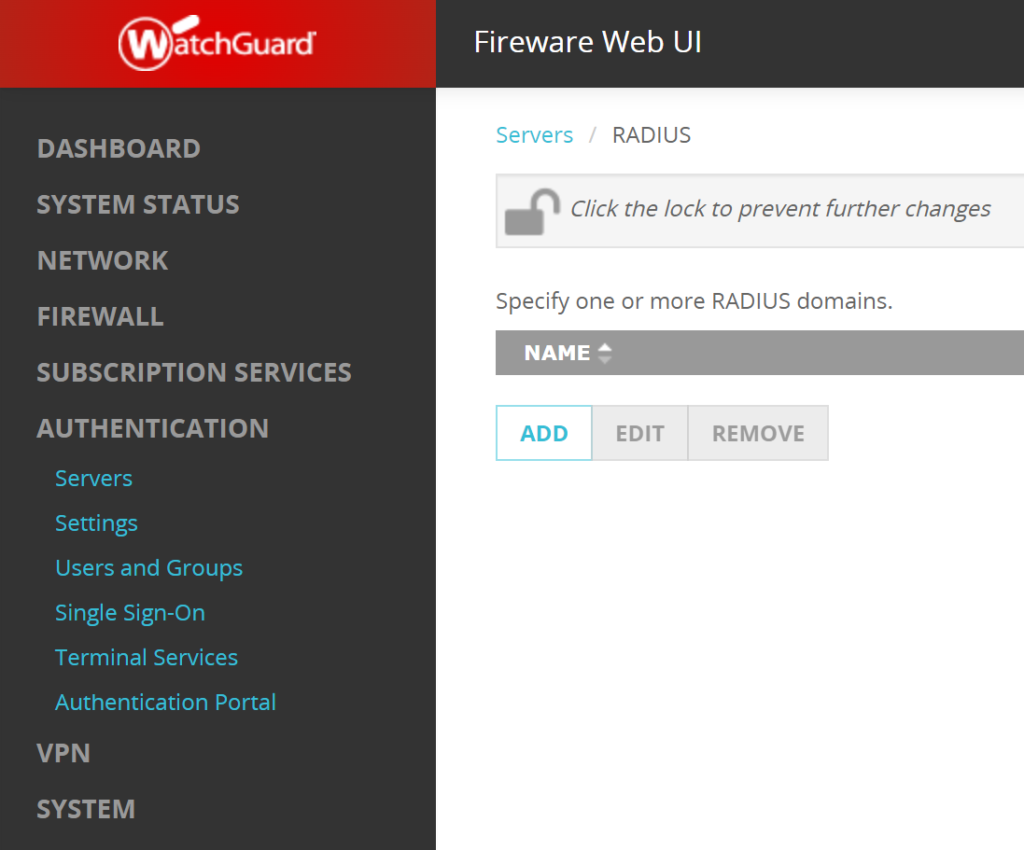
Task: Collapse the AUTHENTICATION section
Action: (x=152, y=428)
